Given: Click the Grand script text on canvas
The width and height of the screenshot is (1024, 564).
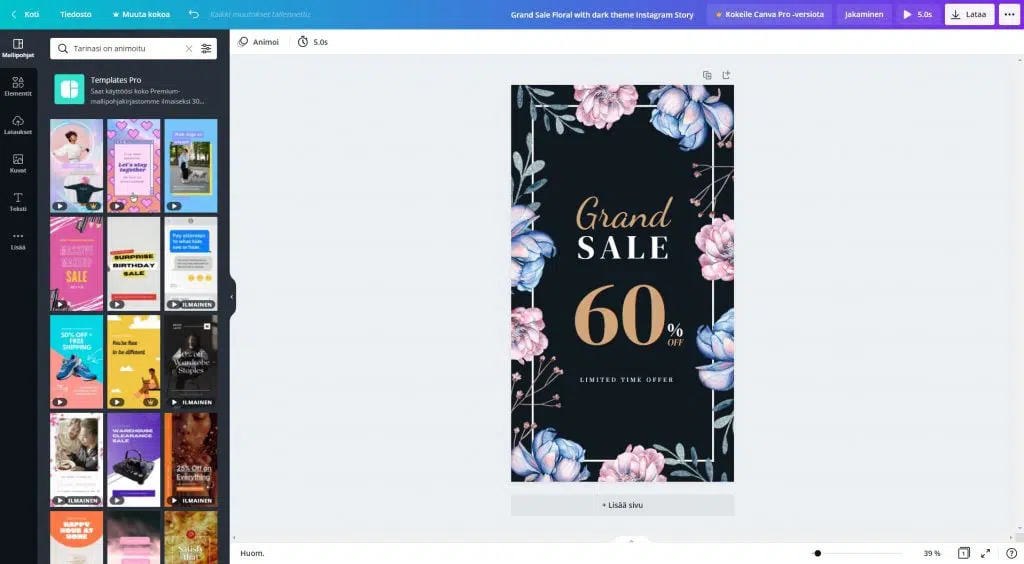Looking at the screenshot, I should [624, 213].
